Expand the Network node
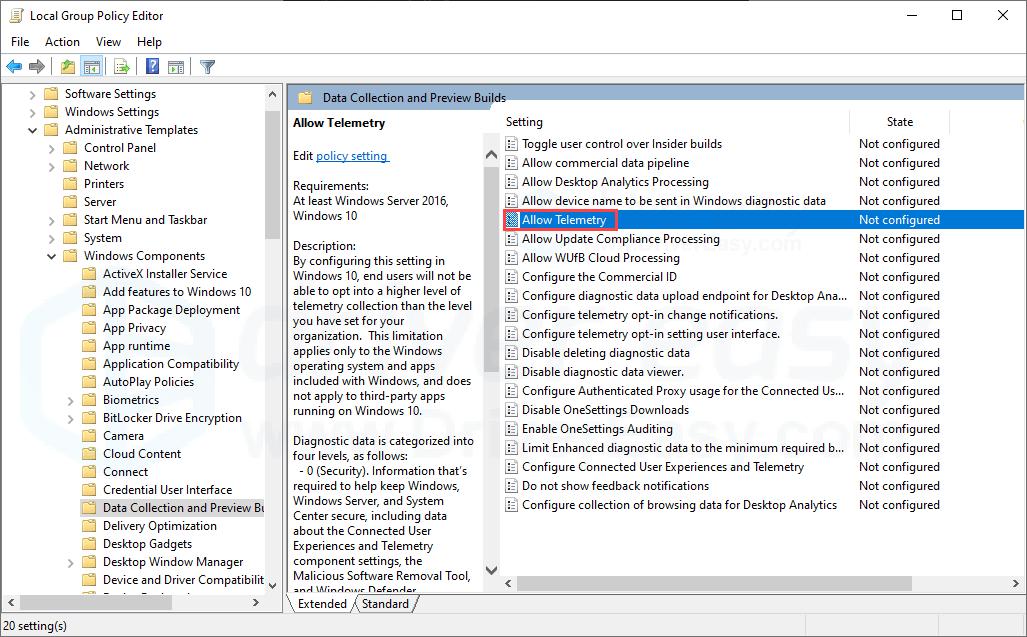Screen dimensions: 1027x637 pos(52,166)
